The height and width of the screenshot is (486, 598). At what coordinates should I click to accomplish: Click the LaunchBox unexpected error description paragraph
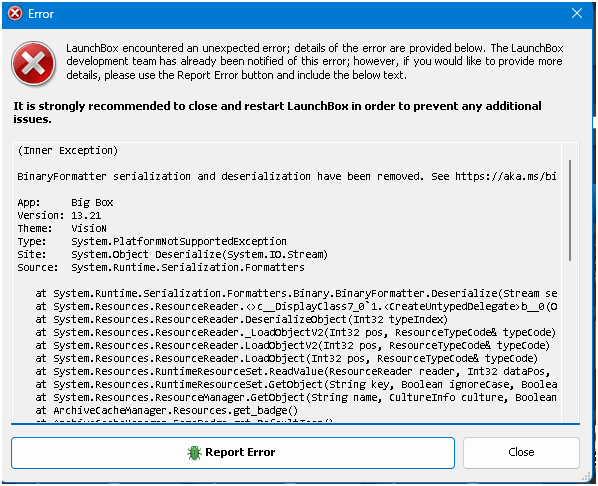click(x=315, y=61)
